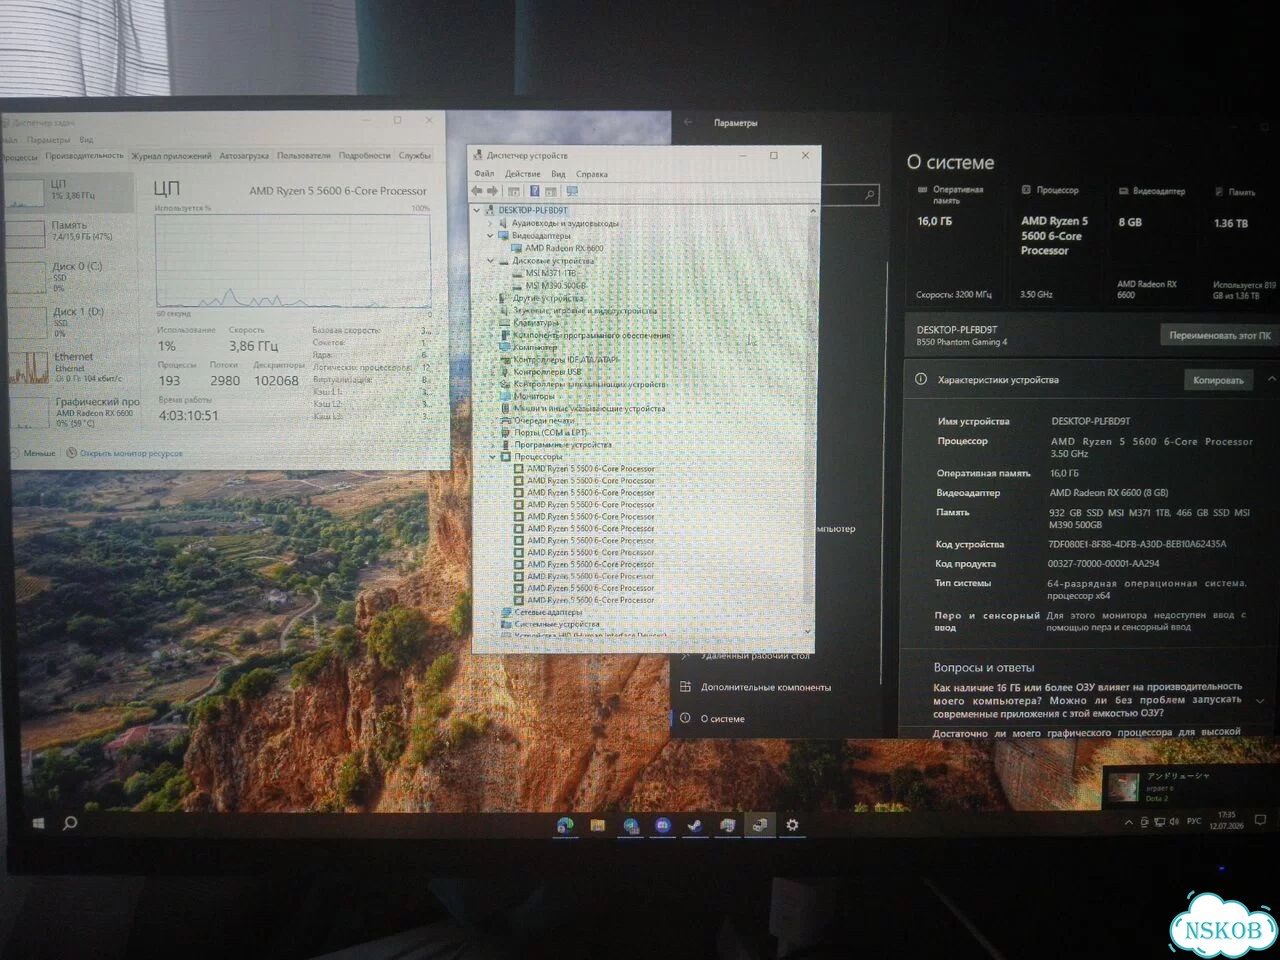Image resolution: width=1280 pixels, height=960 pixels.
Task: Switch to Службы tab in Task Manager
Action: (x=415, y=156)
